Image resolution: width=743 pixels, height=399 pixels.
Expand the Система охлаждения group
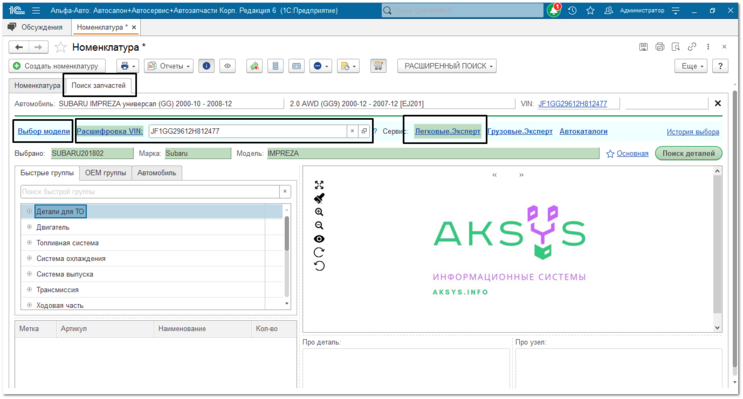(29, 258)
